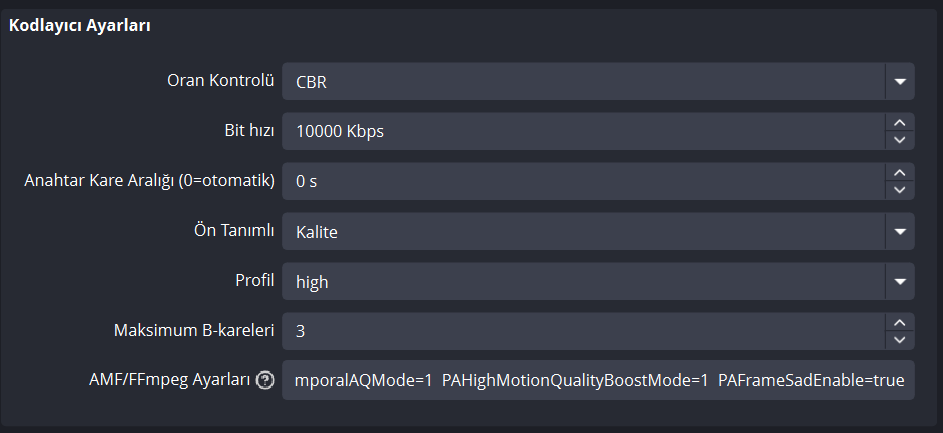Increase Bit hızı with up arrow
The image size is (943, 433).
coord(900,122)
